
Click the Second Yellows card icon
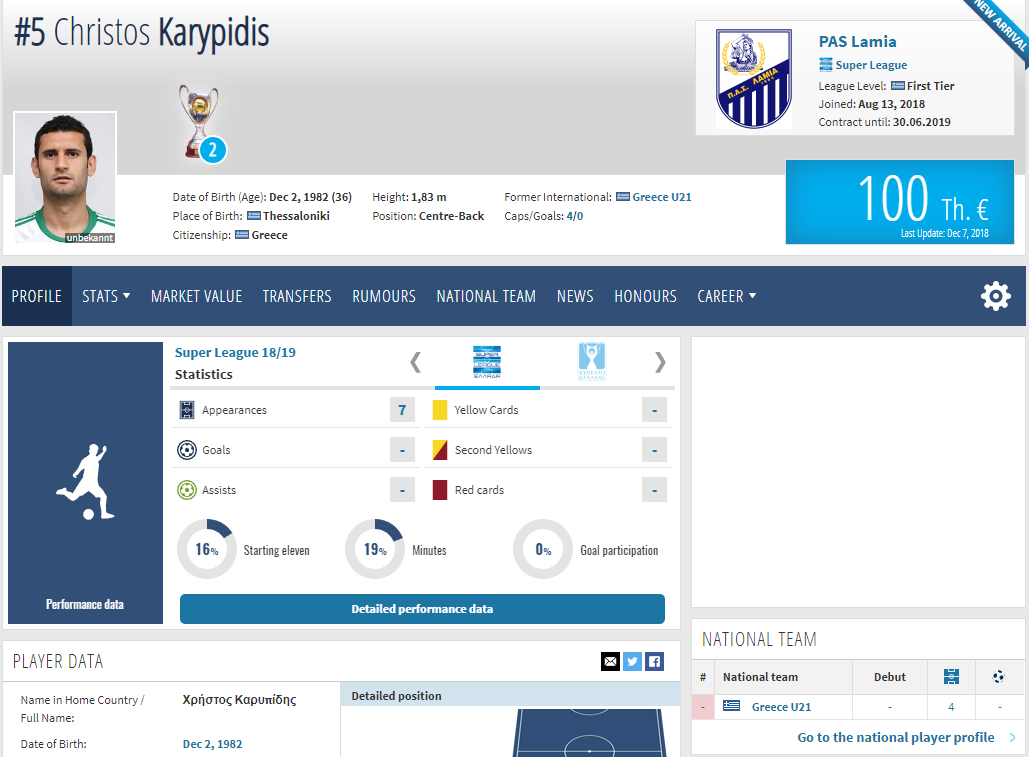click(440, 450)
